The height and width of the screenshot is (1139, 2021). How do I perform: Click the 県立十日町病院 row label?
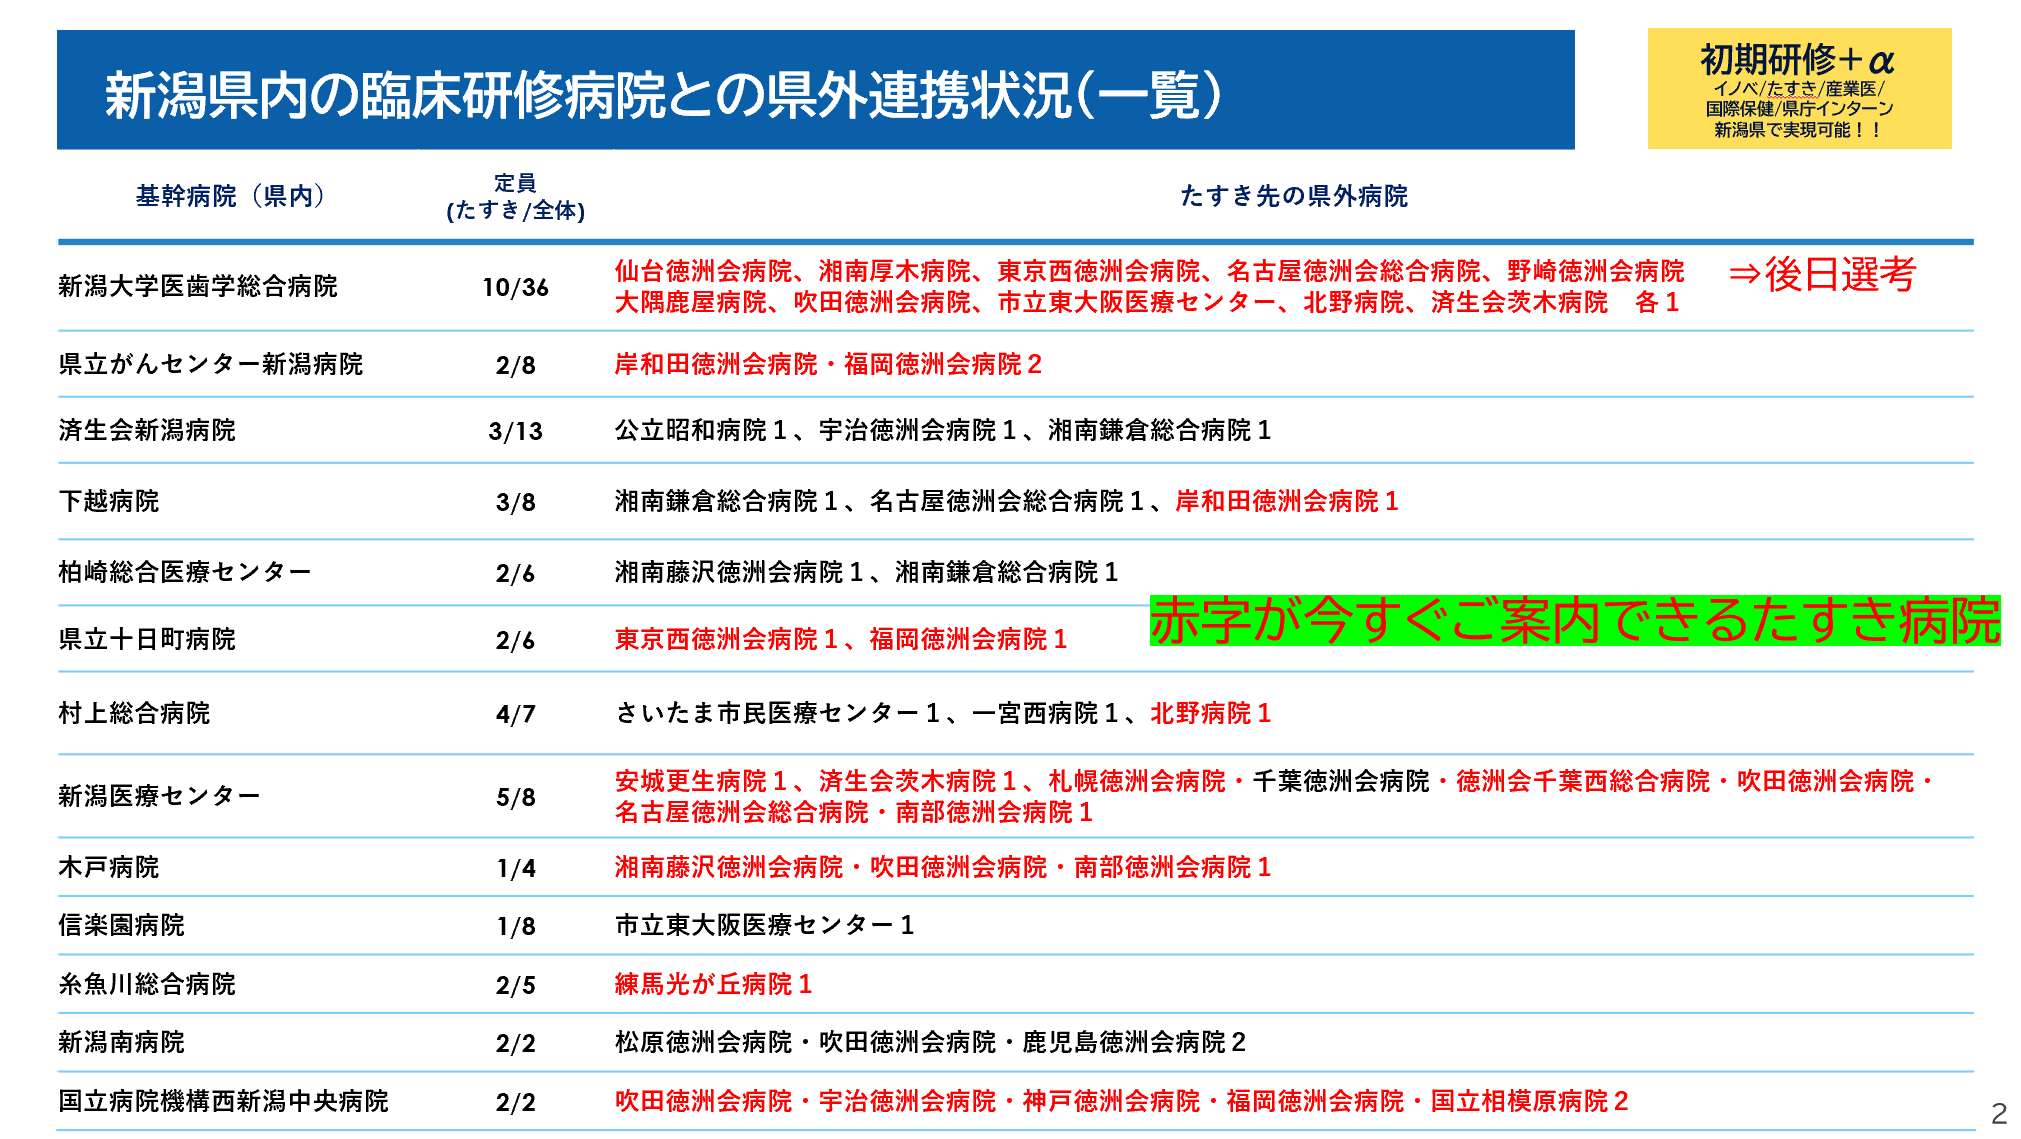(x=147, y=640)
